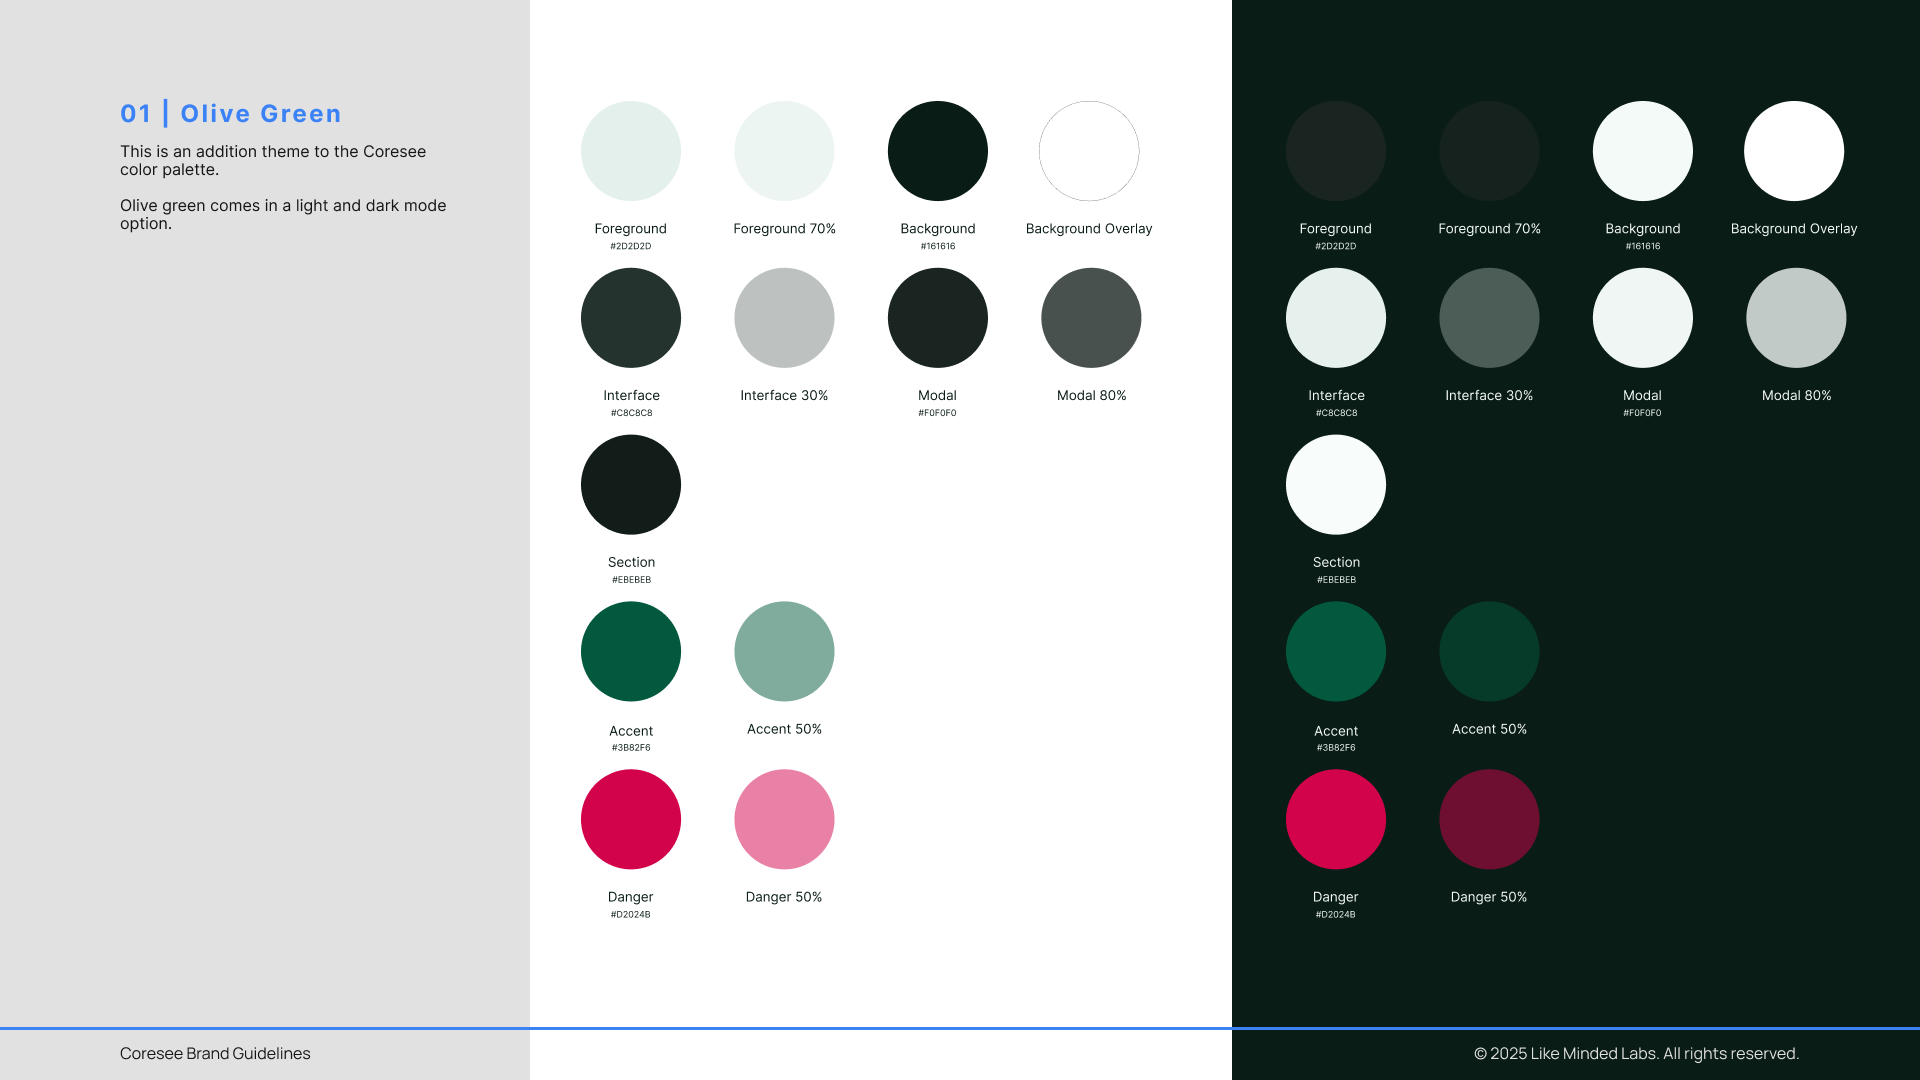Click the dark mode Accent 50% swatch

click(1489, 651)
